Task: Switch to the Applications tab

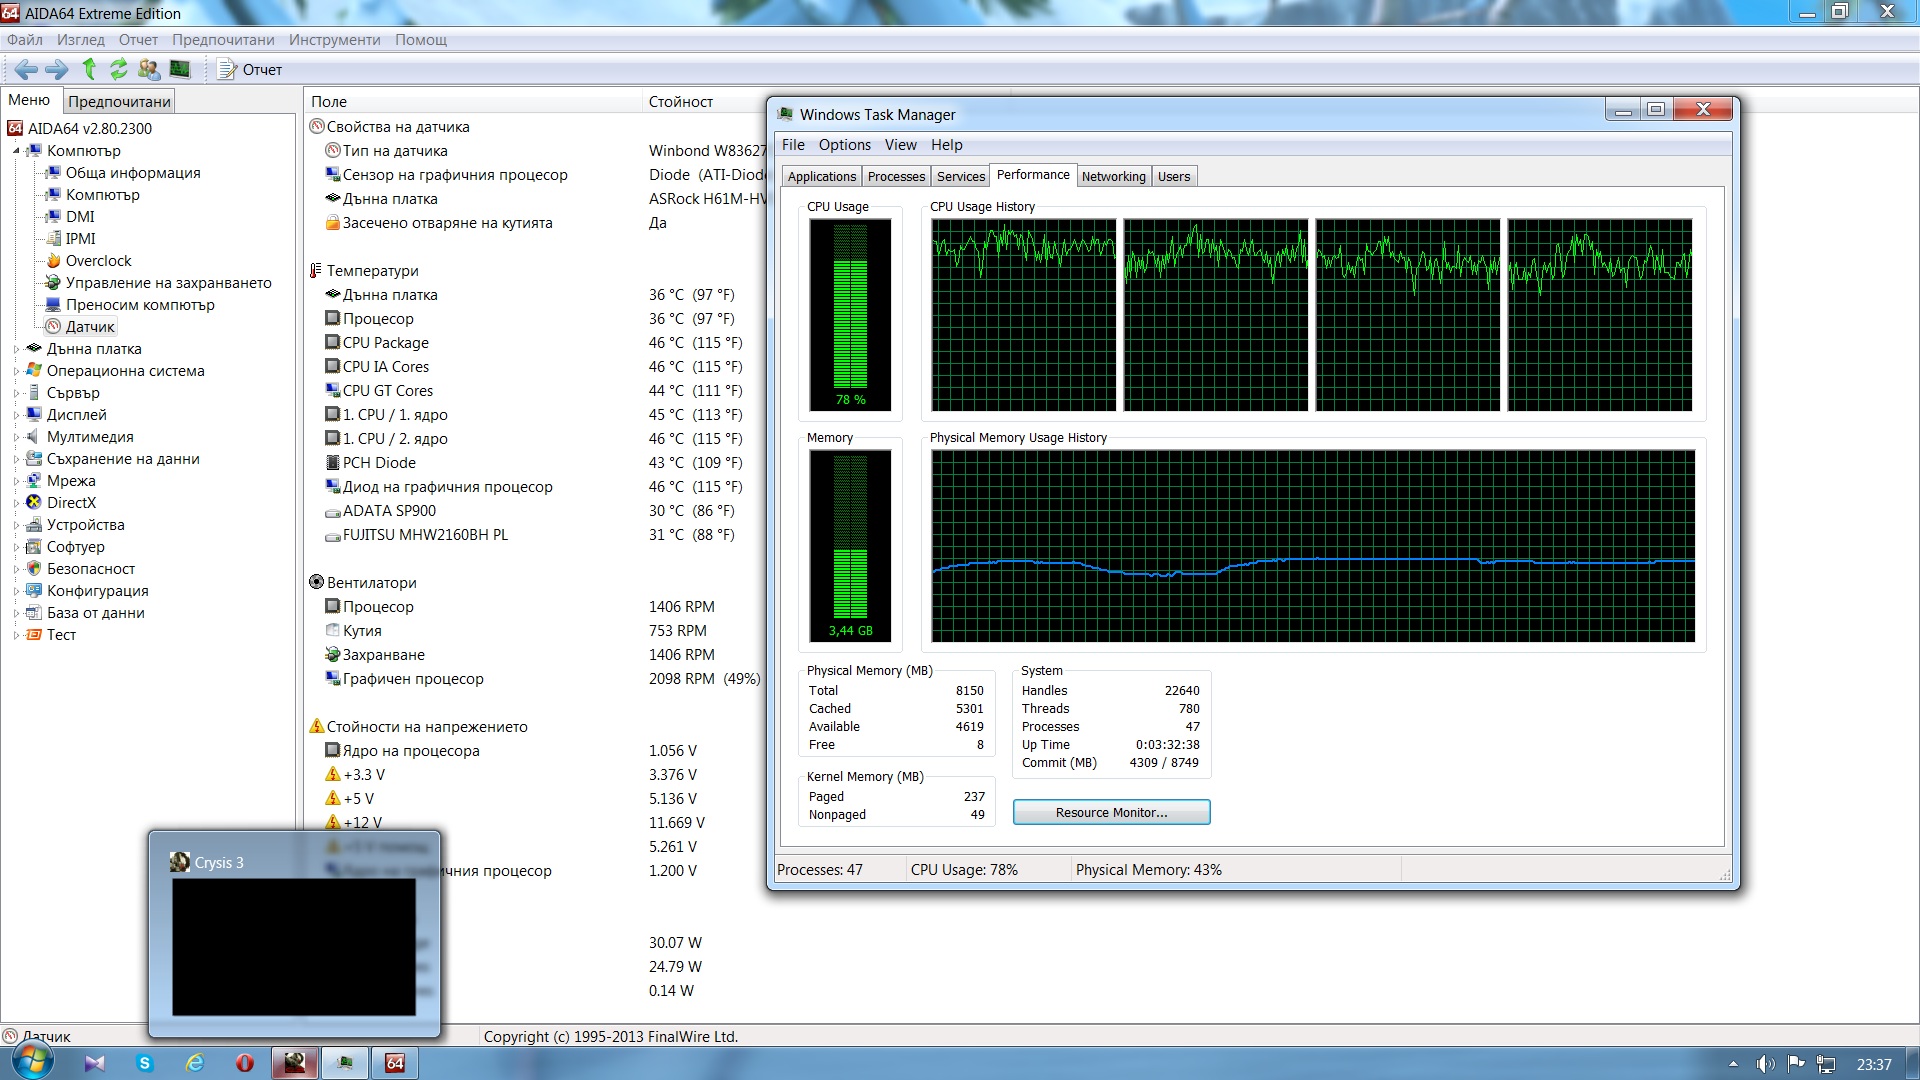Action: (822, 177)
